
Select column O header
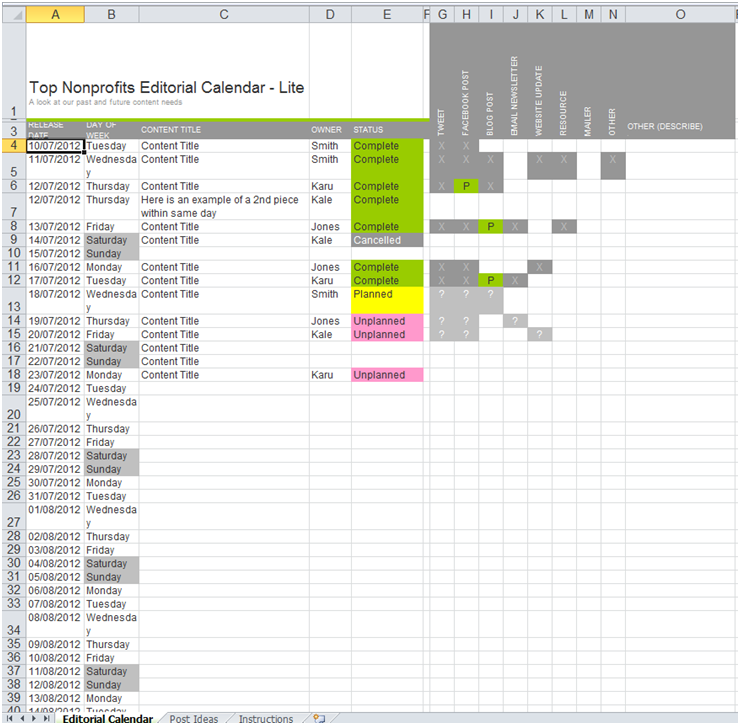[x=680, y=15]
